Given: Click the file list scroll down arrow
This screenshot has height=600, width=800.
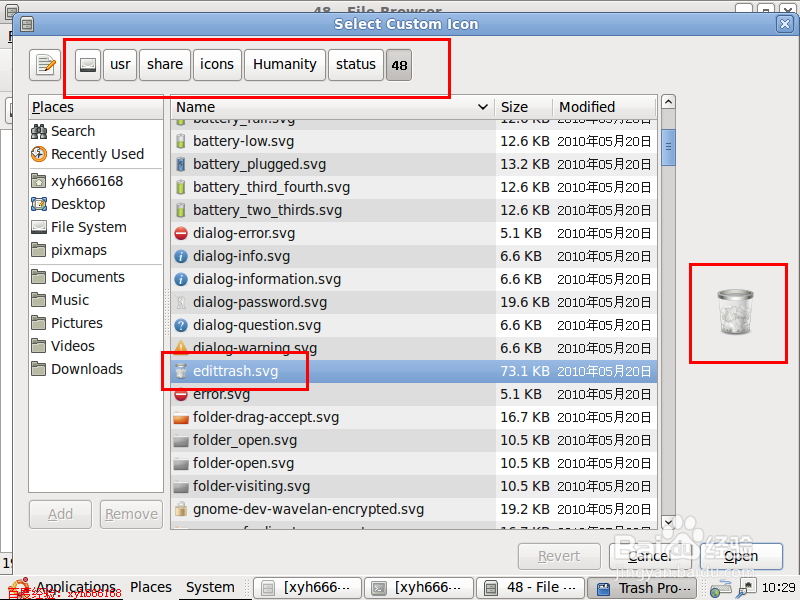Looking at the screenshot, I should [668, 522].
